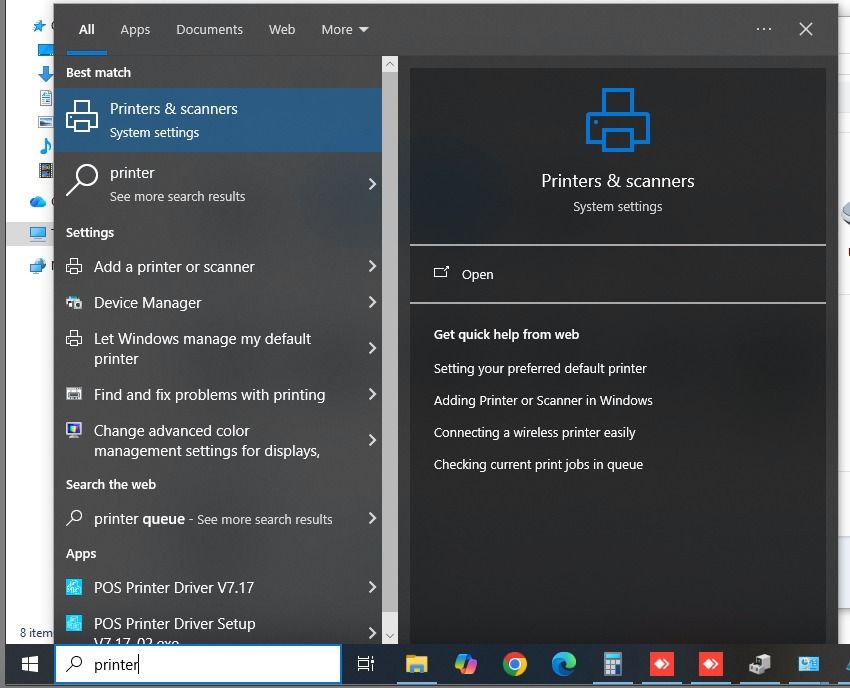Select the Music icon in File Explorer sidebar

tap(46, 145)
